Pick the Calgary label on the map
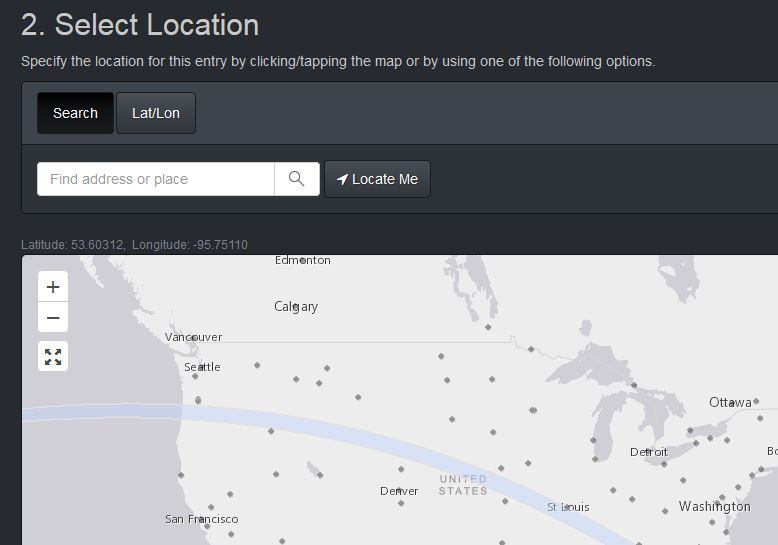 (x=296, y=306)
